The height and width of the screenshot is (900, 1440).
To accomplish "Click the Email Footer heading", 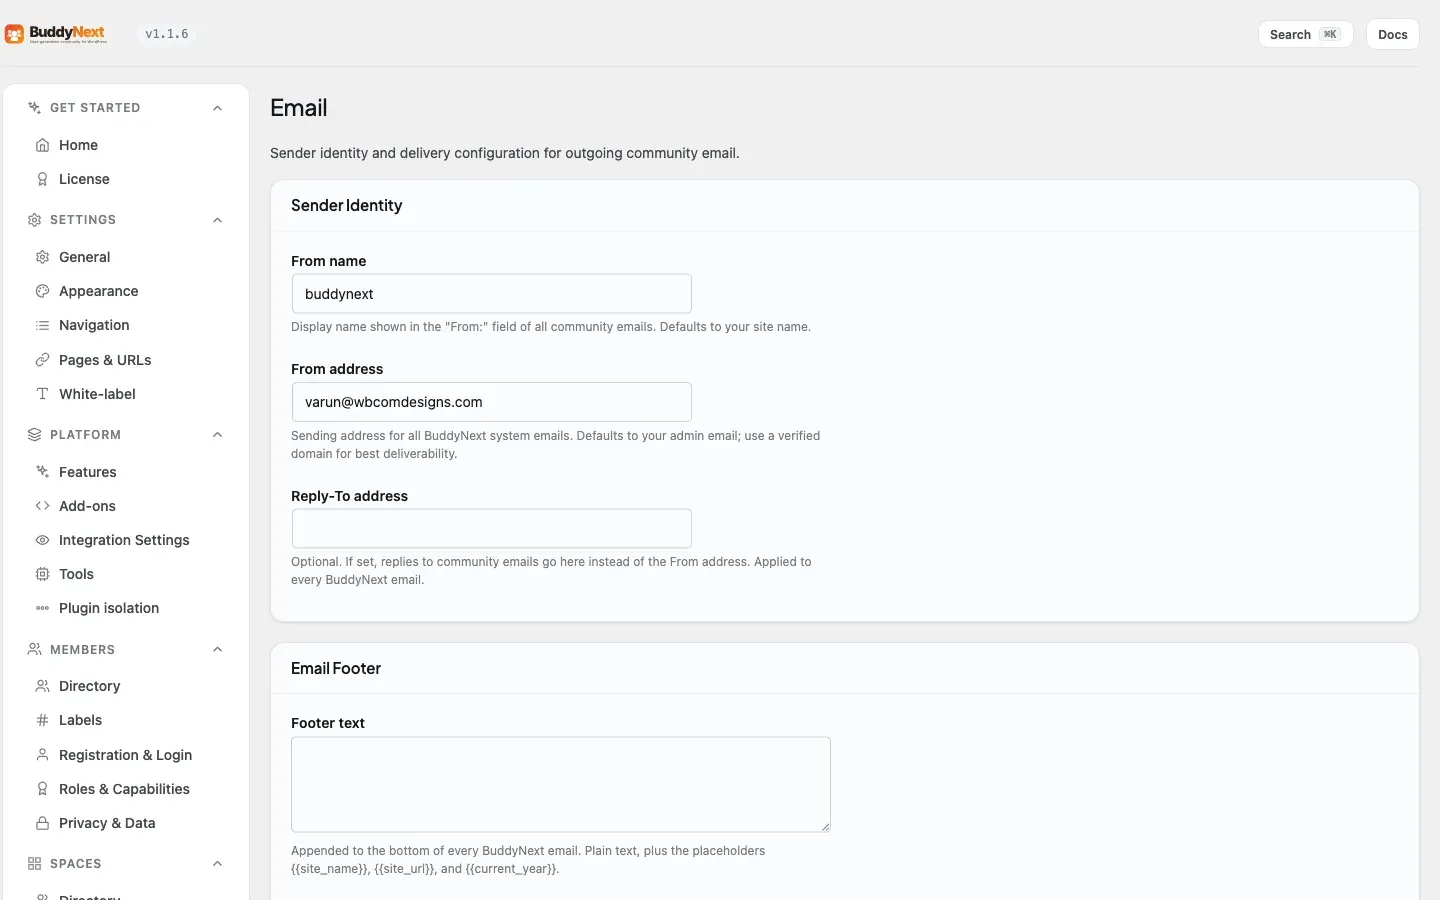I will 336,669.
